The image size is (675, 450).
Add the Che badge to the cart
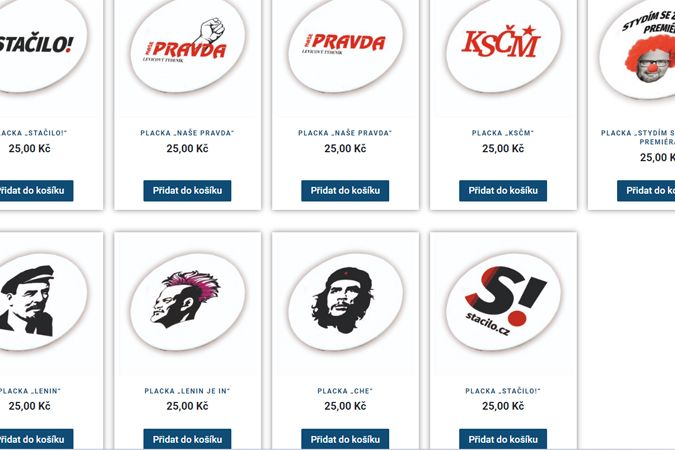(x=345, y=439)
